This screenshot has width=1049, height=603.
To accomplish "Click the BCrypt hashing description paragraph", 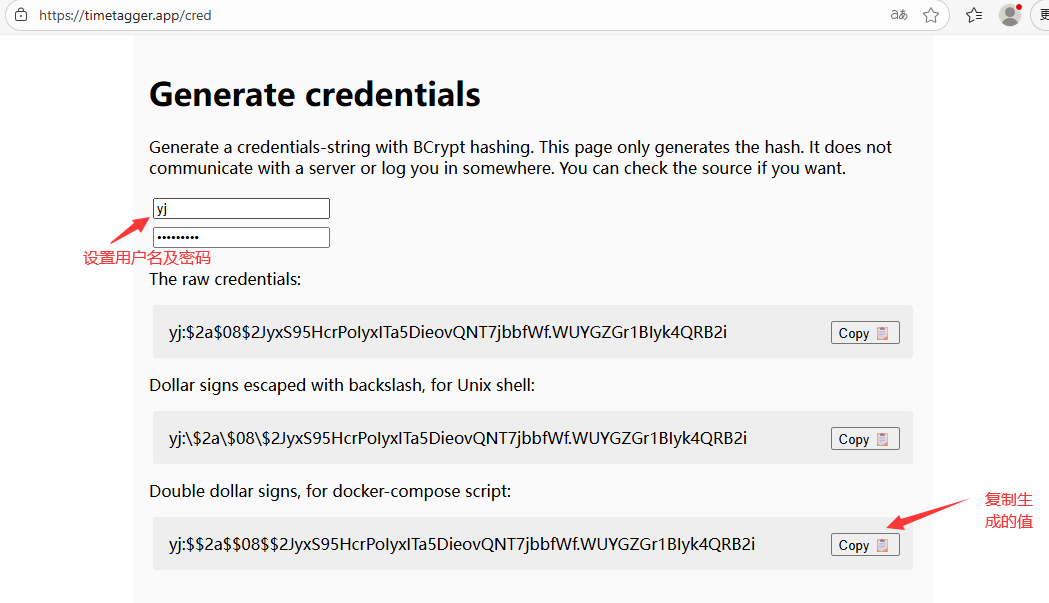I will pos(520,157).
